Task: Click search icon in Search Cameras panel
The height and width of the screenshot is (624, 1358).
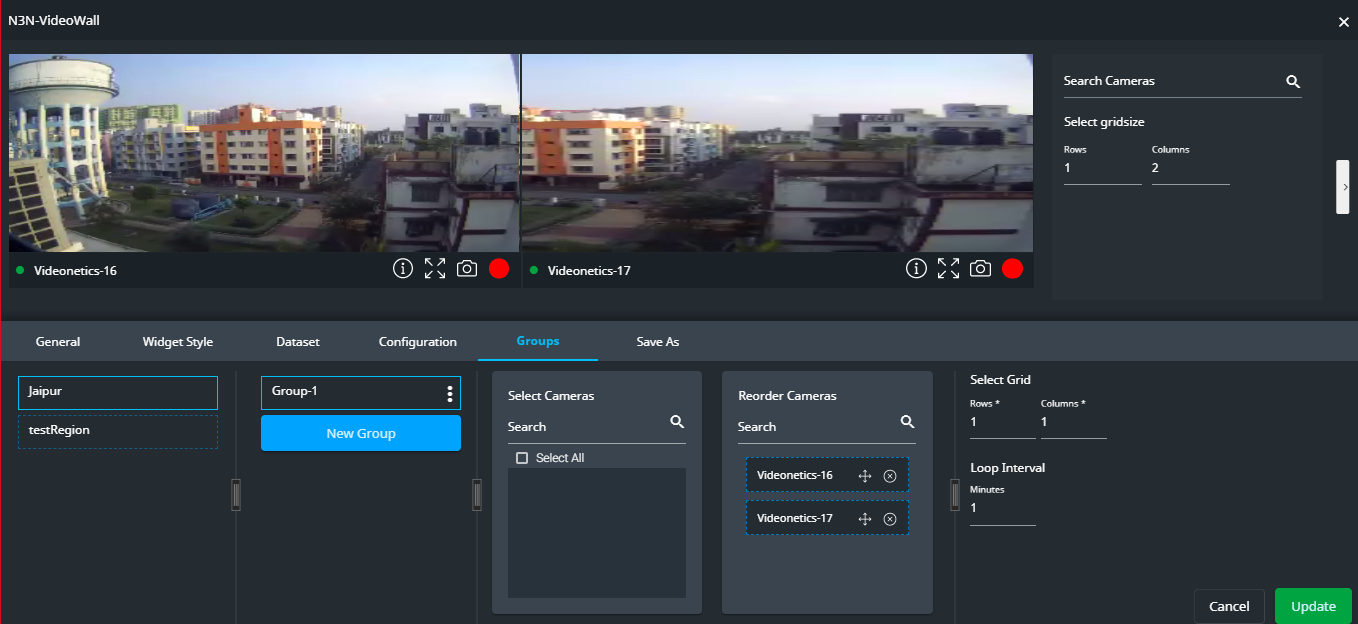Action: point(1293,82)
